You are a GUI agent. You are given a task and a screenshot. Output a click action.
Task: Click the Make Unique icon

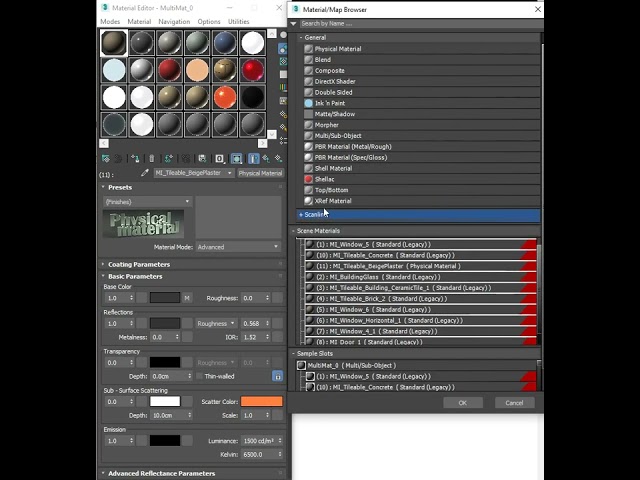tap(185, 158)
